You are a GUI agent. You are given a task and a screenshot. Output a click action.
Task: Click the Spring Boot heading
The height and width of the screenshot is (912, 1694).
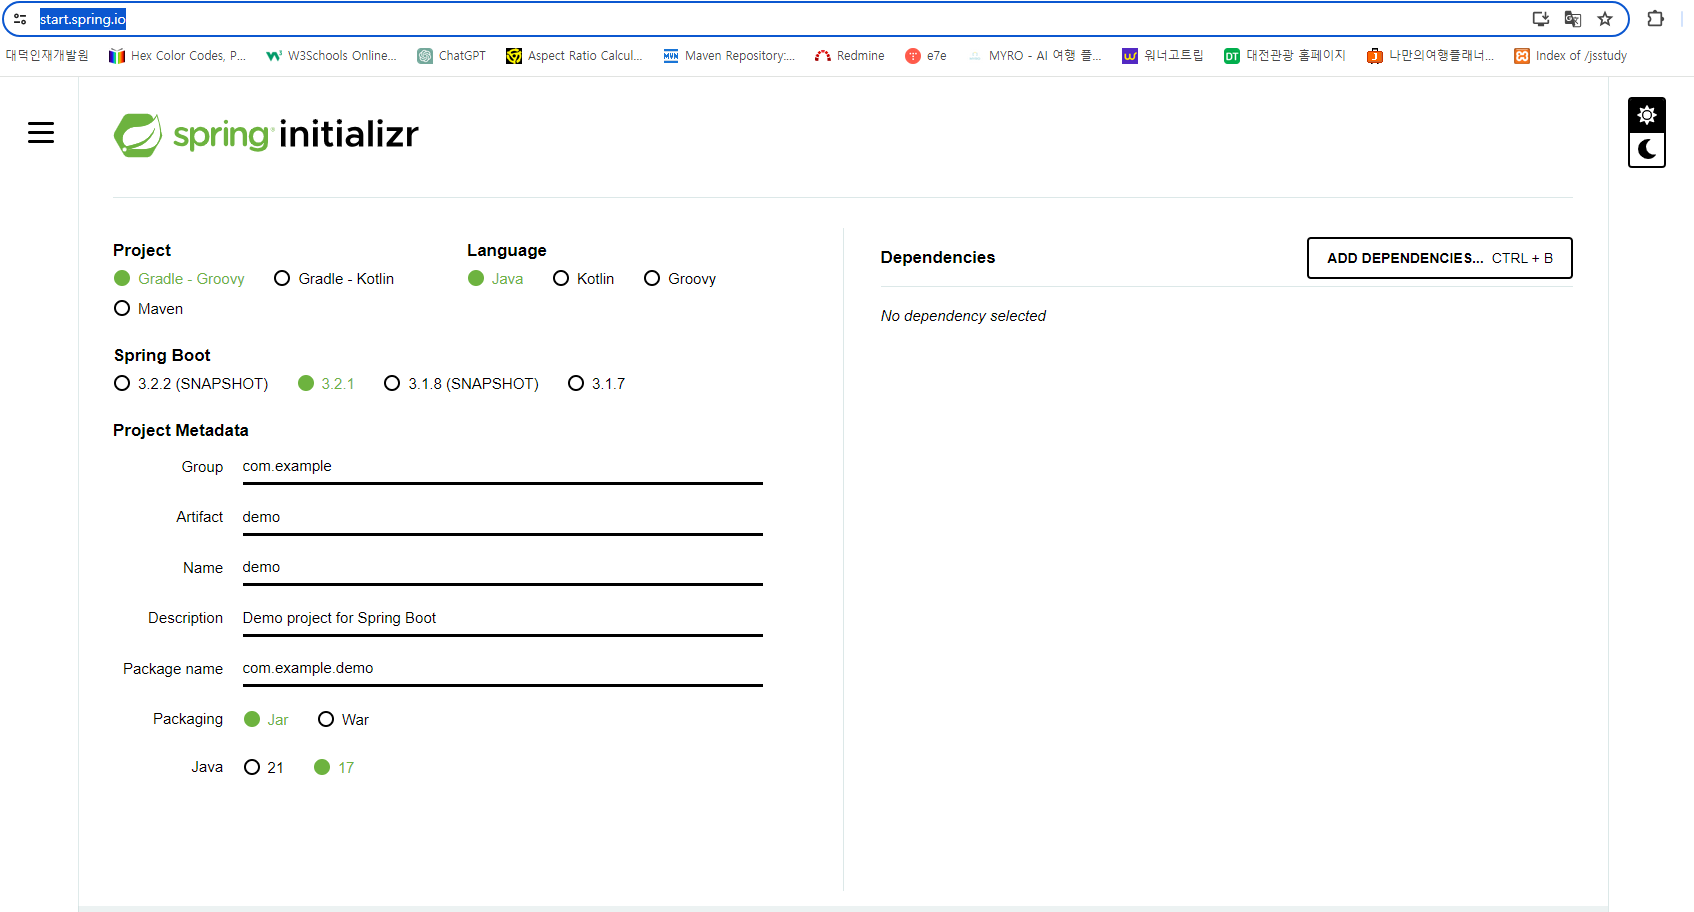pos(162,356)
